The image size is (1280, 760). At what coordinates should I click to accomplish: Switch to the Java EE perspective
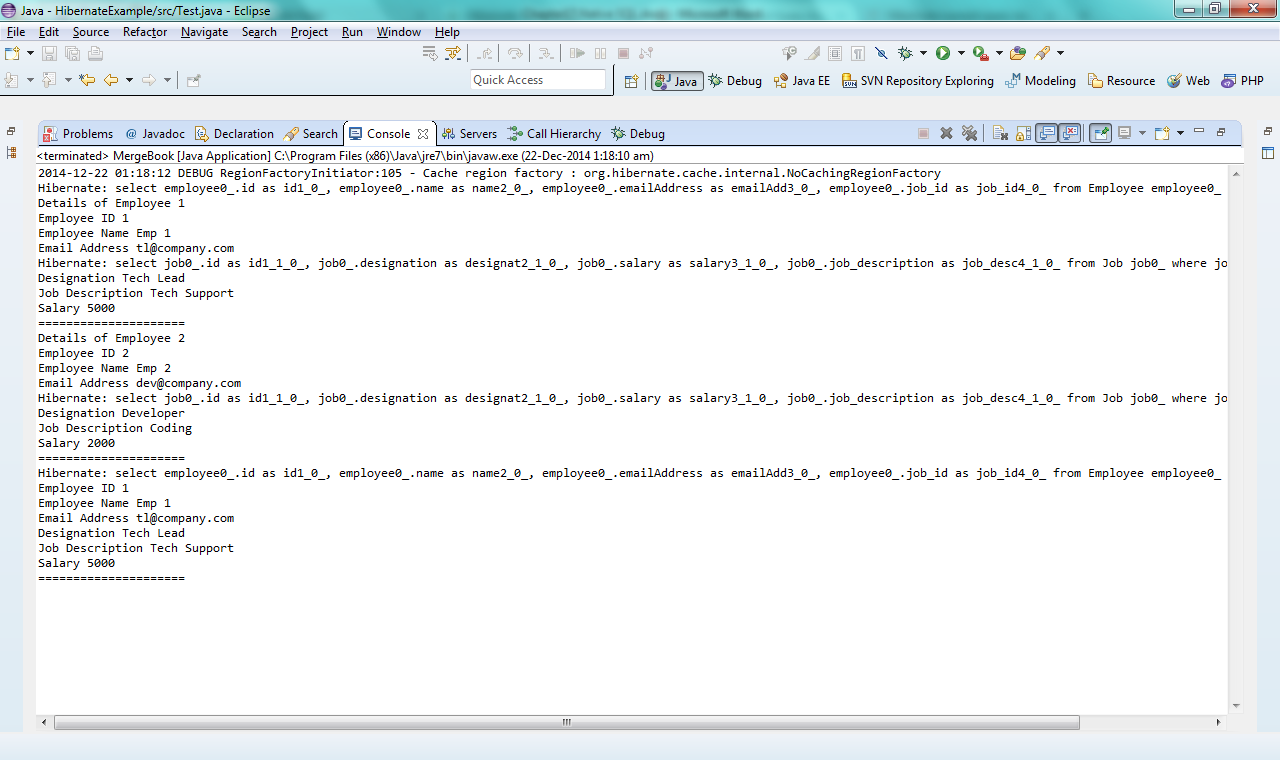[802, 81]
